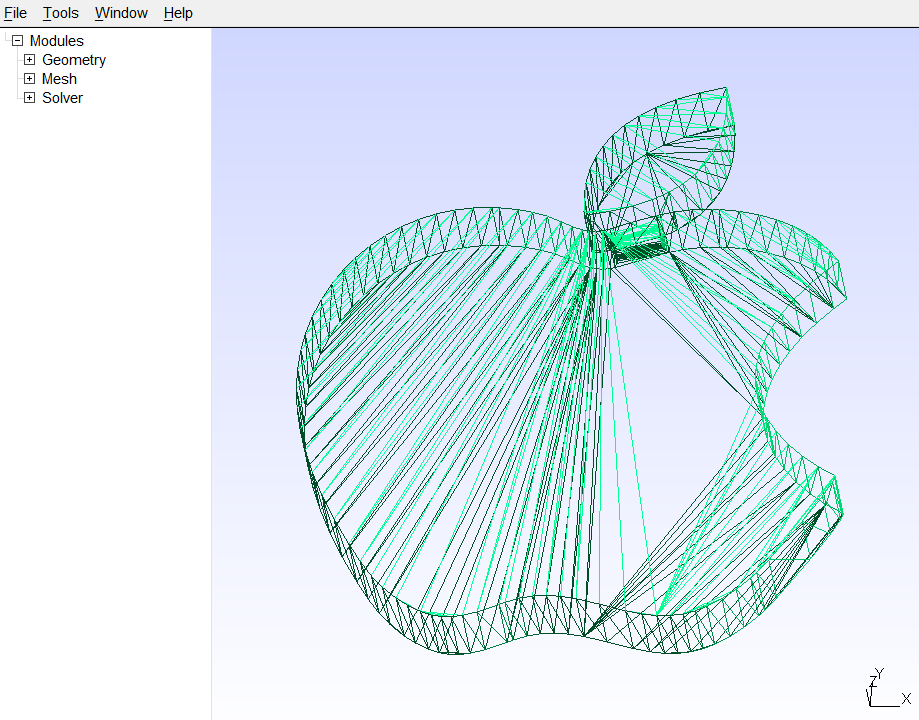Select the Mesh tree item
The width and height of the screenshot is (919, 720).
[x=59, y=79]
